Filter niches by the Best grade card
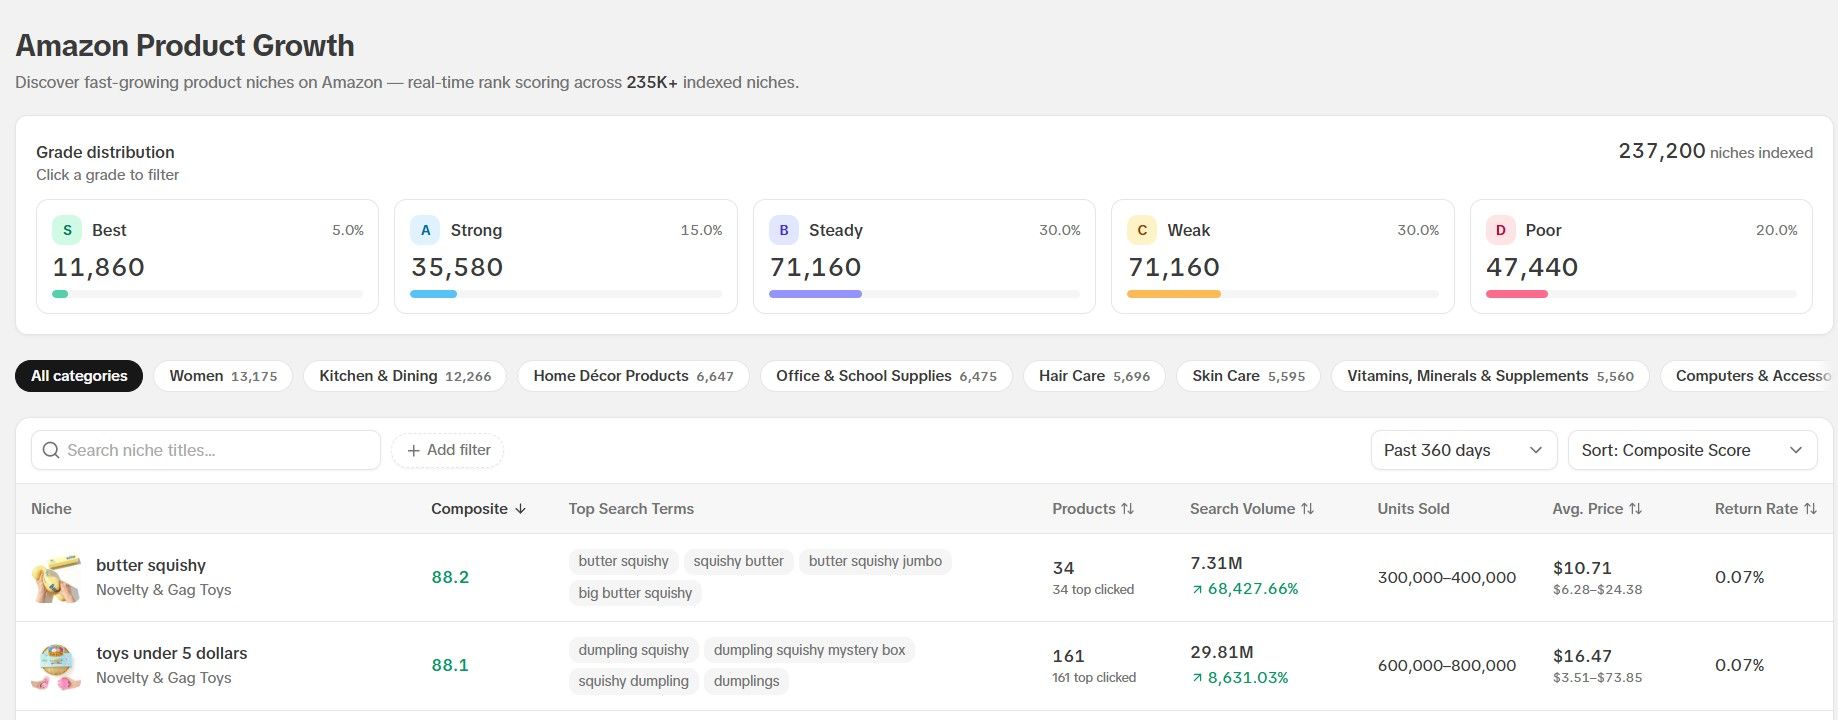The height and width of the screenshot is (720, 1838). (207, 256)
